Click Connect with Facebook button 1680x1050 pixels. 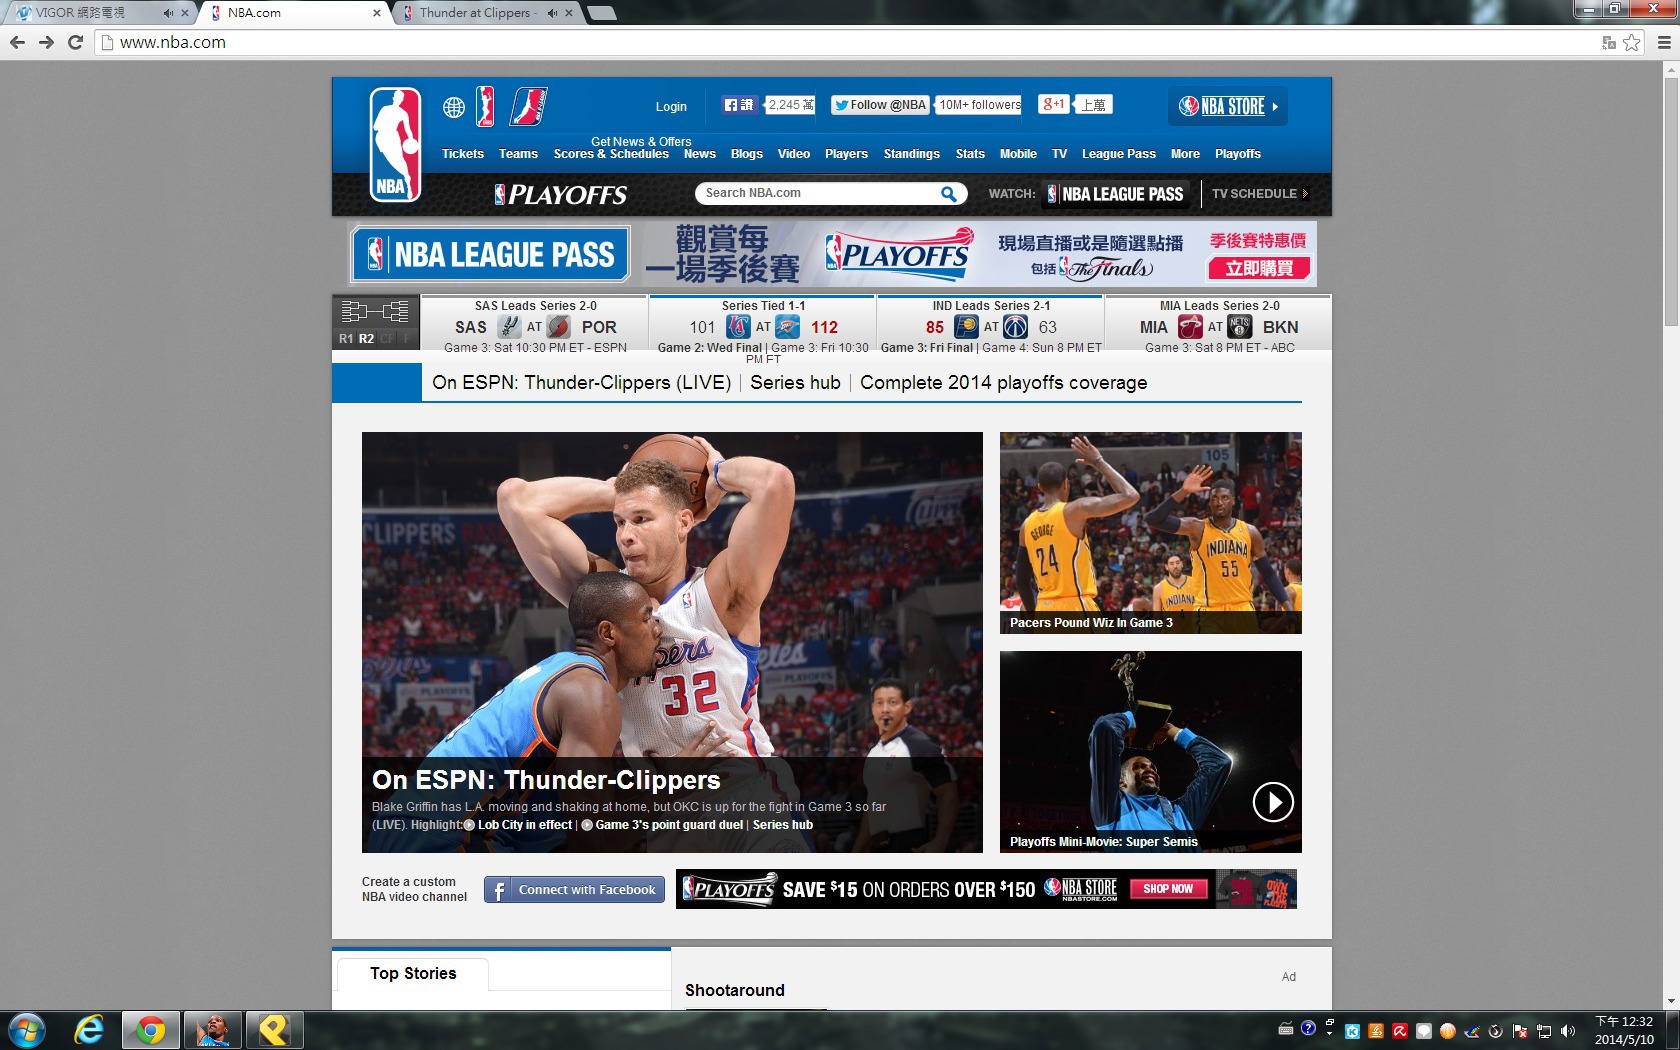point(574,890)
